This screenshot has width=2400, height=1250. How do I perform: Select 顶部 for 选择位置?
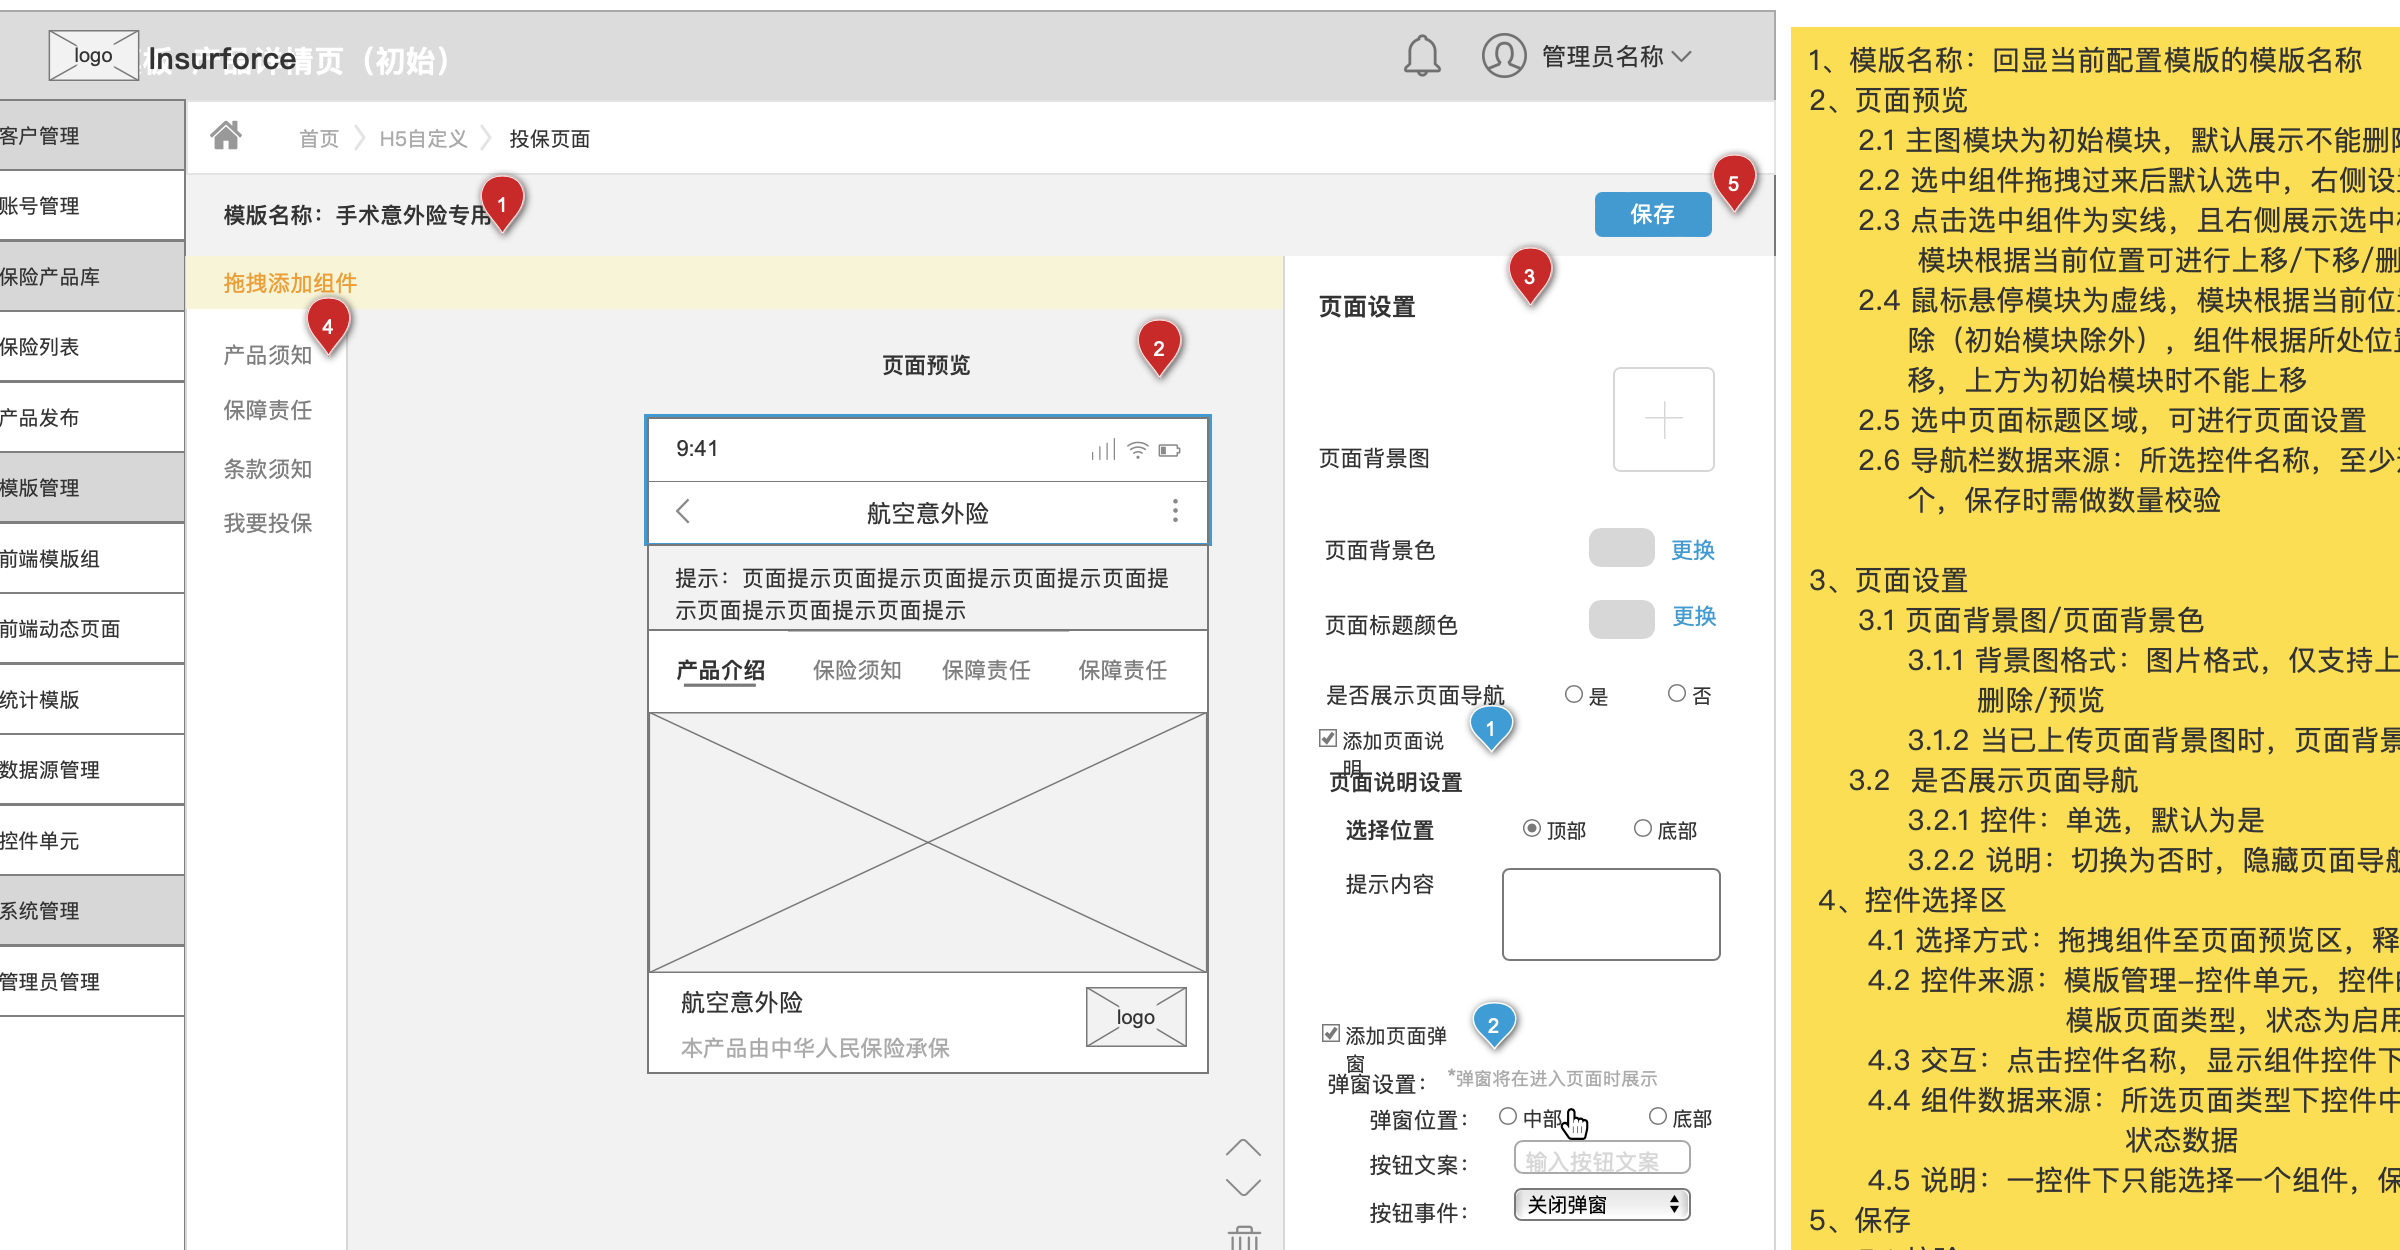(1532, 828)
